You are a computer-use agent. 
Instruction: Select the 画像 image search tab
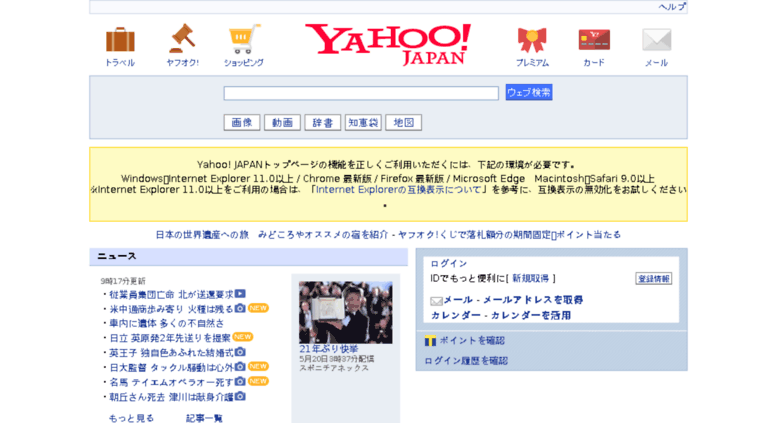(242, 122)
